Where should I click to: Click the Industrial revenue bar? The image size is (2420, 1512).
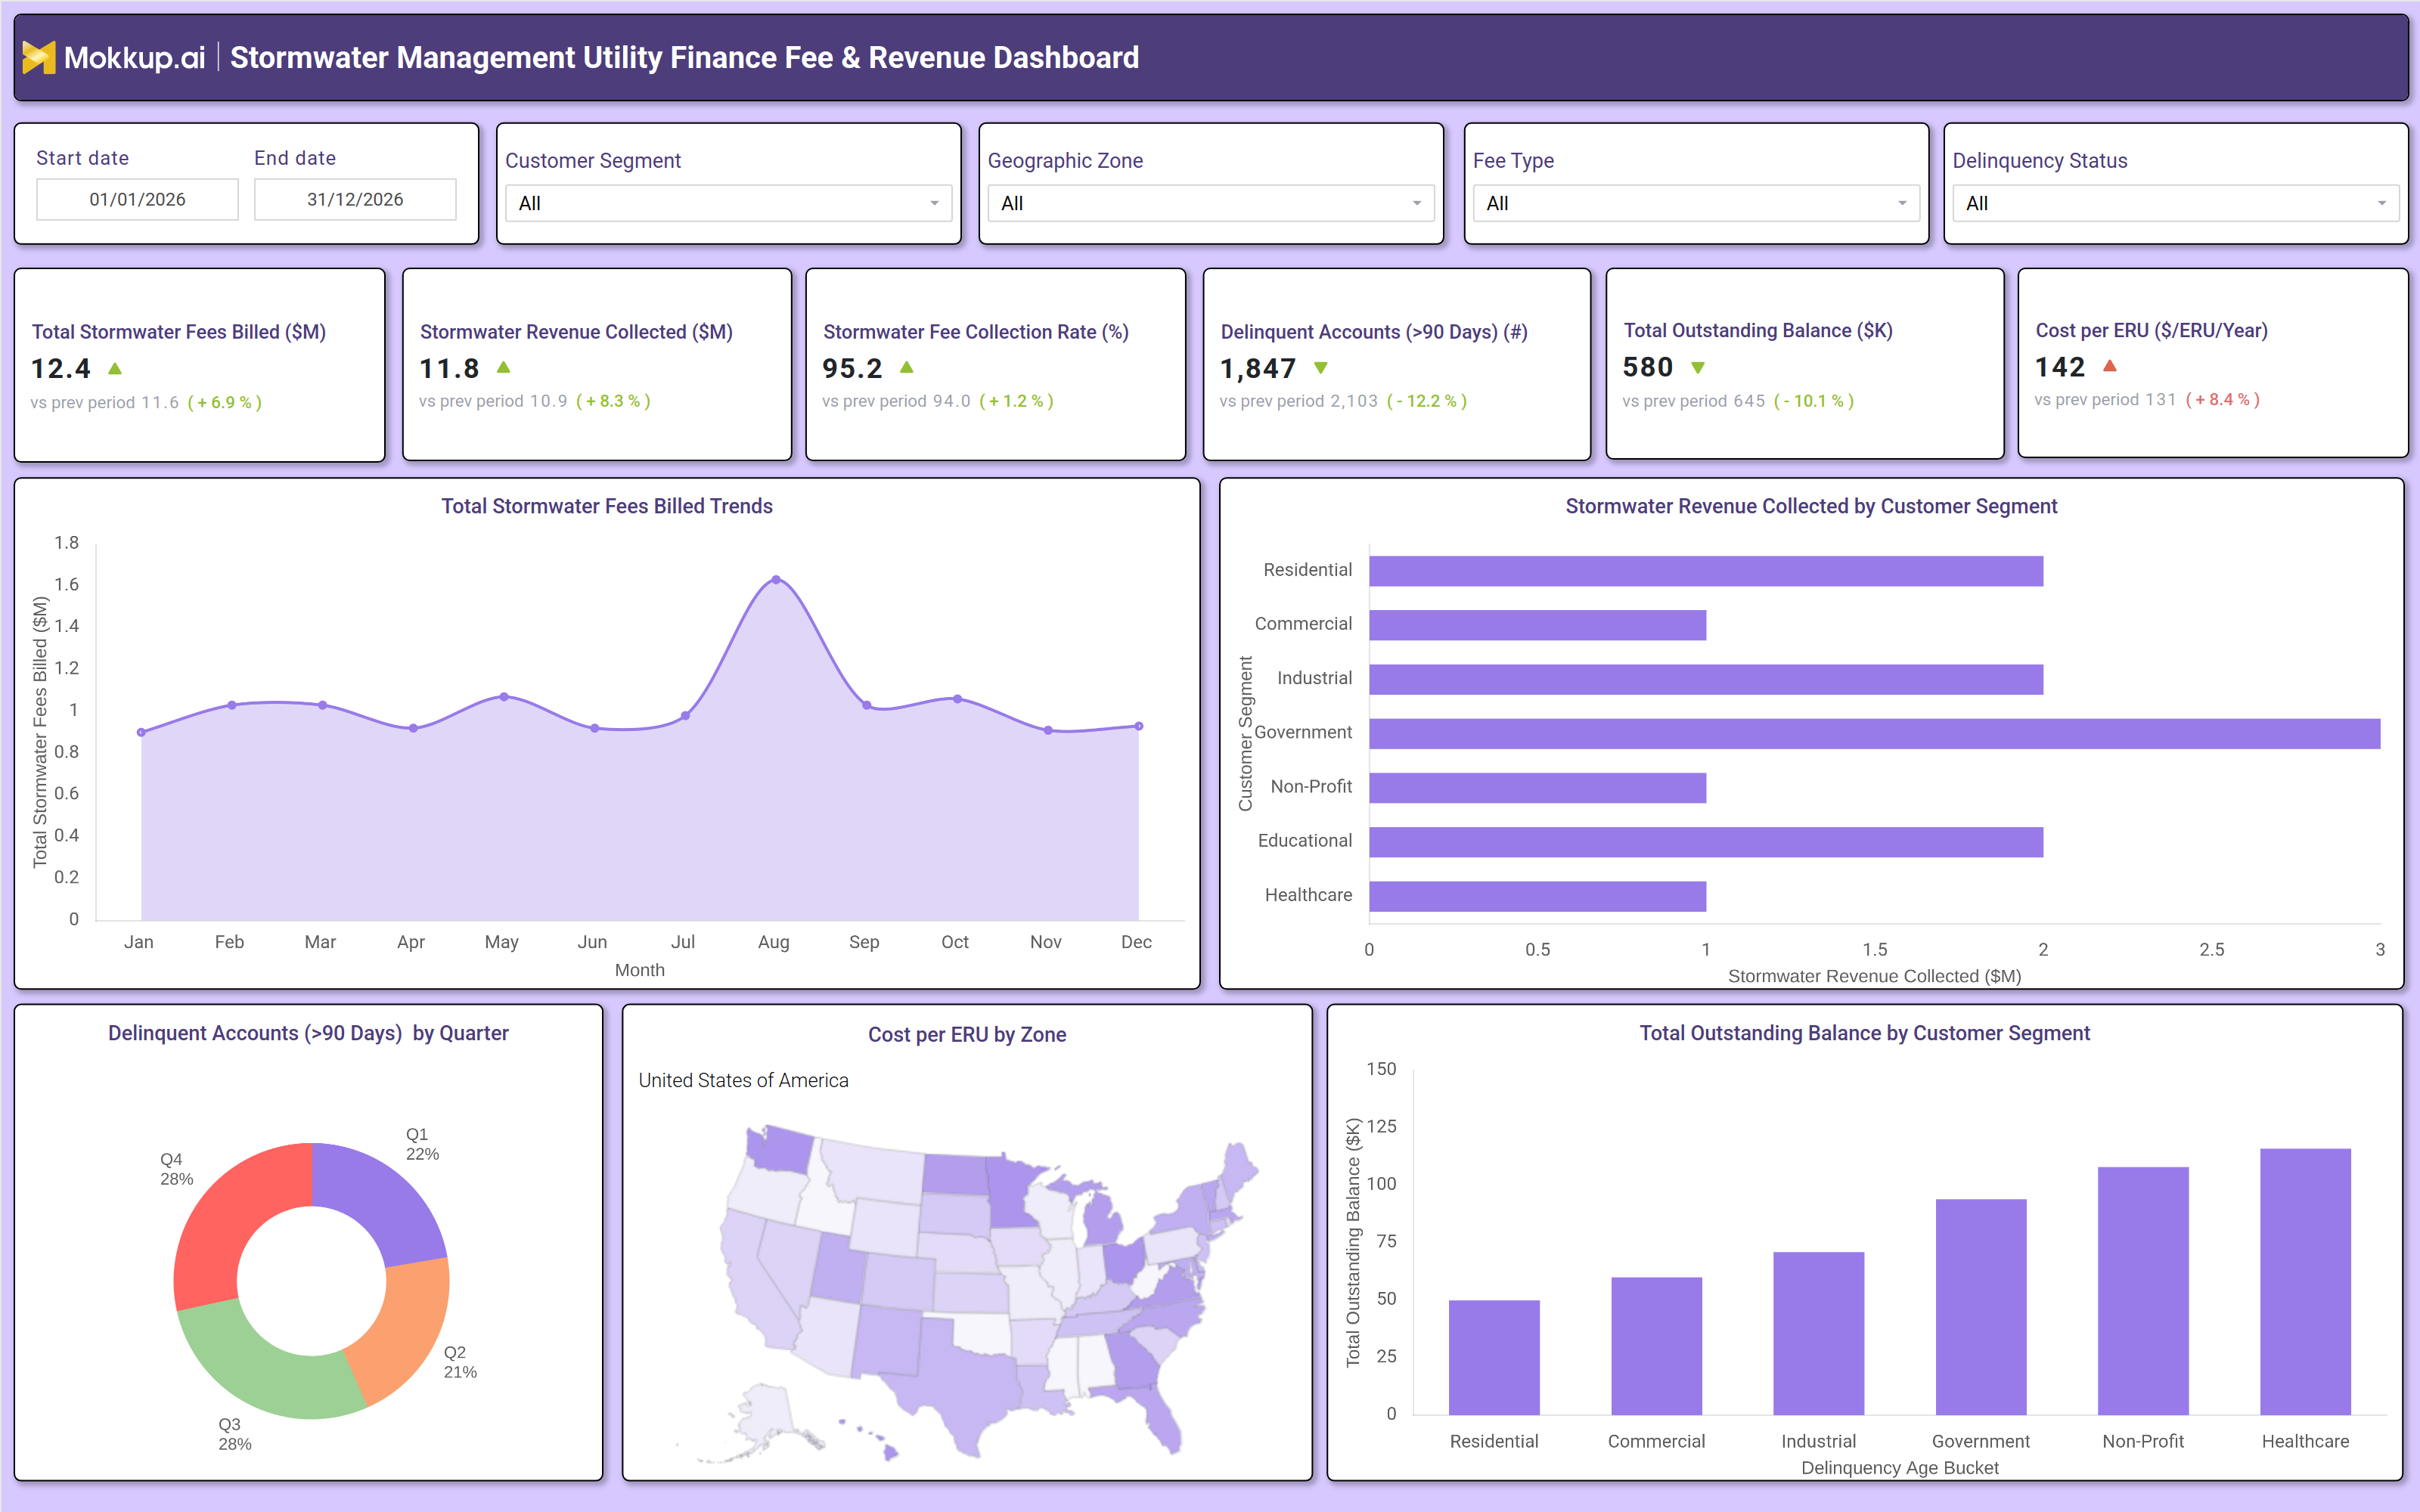point(1706,679)
